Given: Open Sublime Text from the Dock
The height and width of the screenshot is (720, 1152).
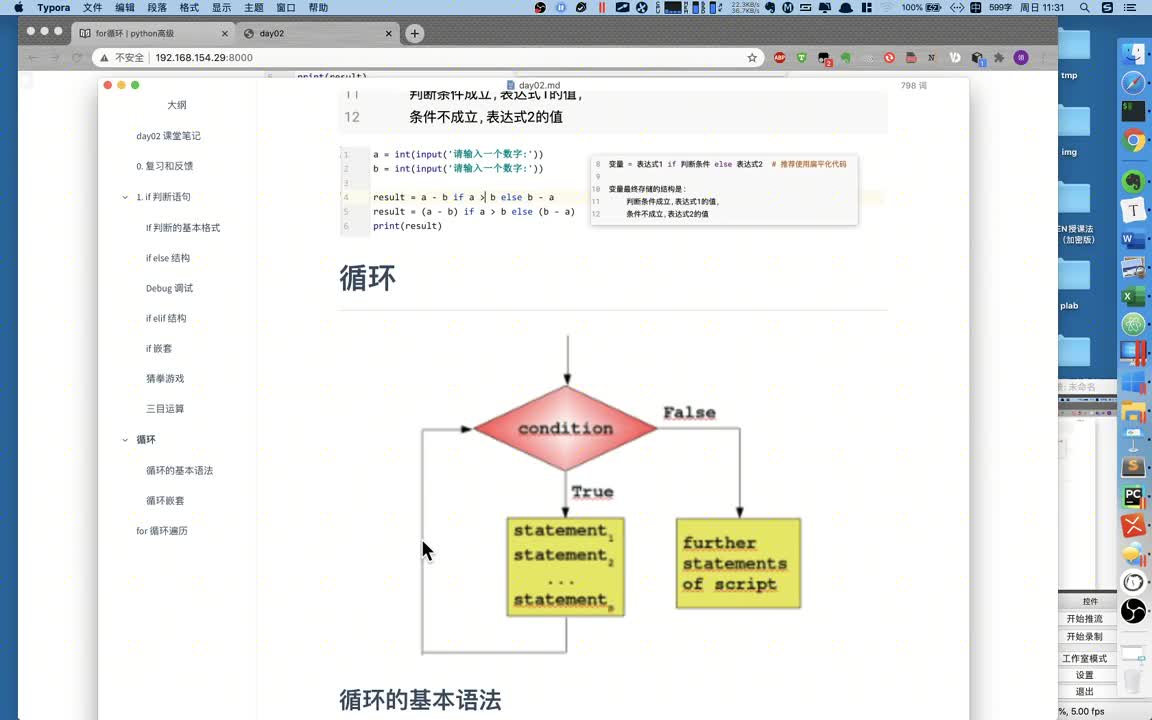Looking at the screenshot, I should pos(1134,467).
